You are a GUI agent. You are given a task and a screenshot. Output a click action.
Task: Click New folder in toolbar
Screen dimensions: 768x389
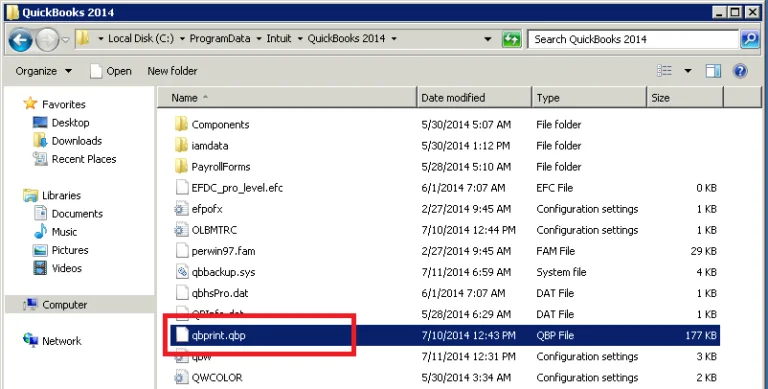pyautogui.click(x=172, y=71)
